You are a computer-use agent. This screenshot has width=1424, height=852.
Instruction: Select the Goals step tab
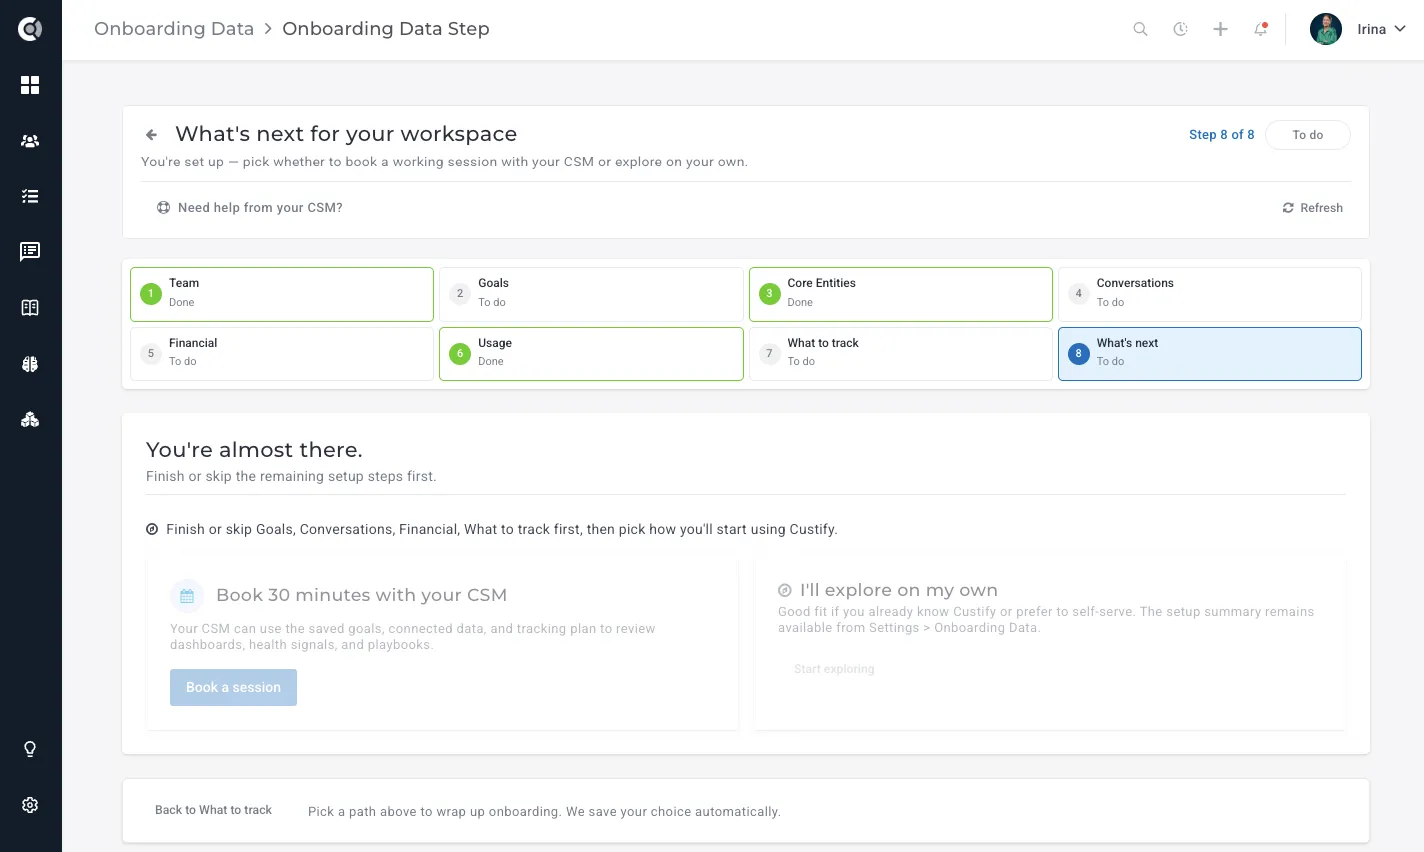591,294
